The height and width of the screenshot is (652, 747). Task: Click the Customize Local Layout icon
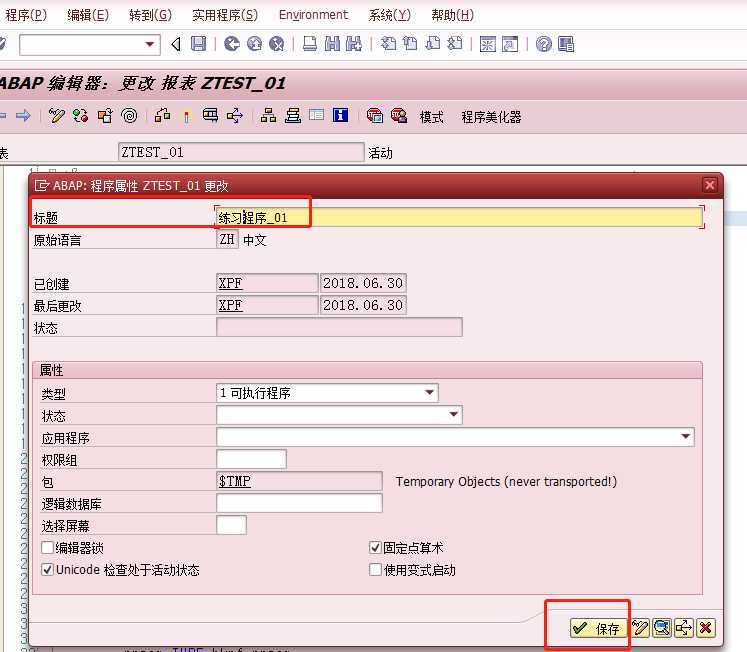(x=566, y=44)
